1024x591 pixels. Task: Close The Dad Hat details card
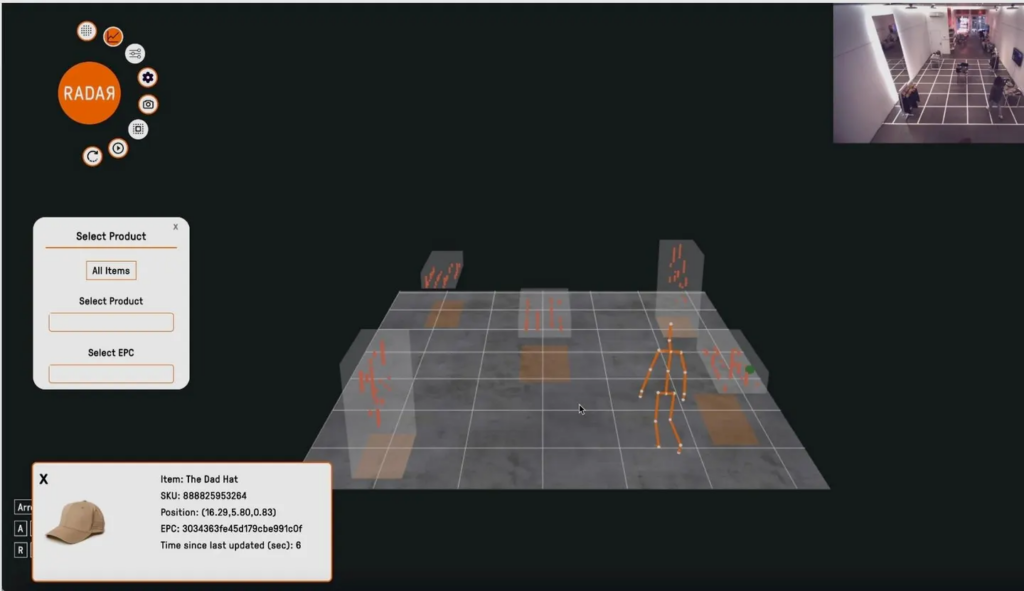pyautogui.click(x=44, y=479)
